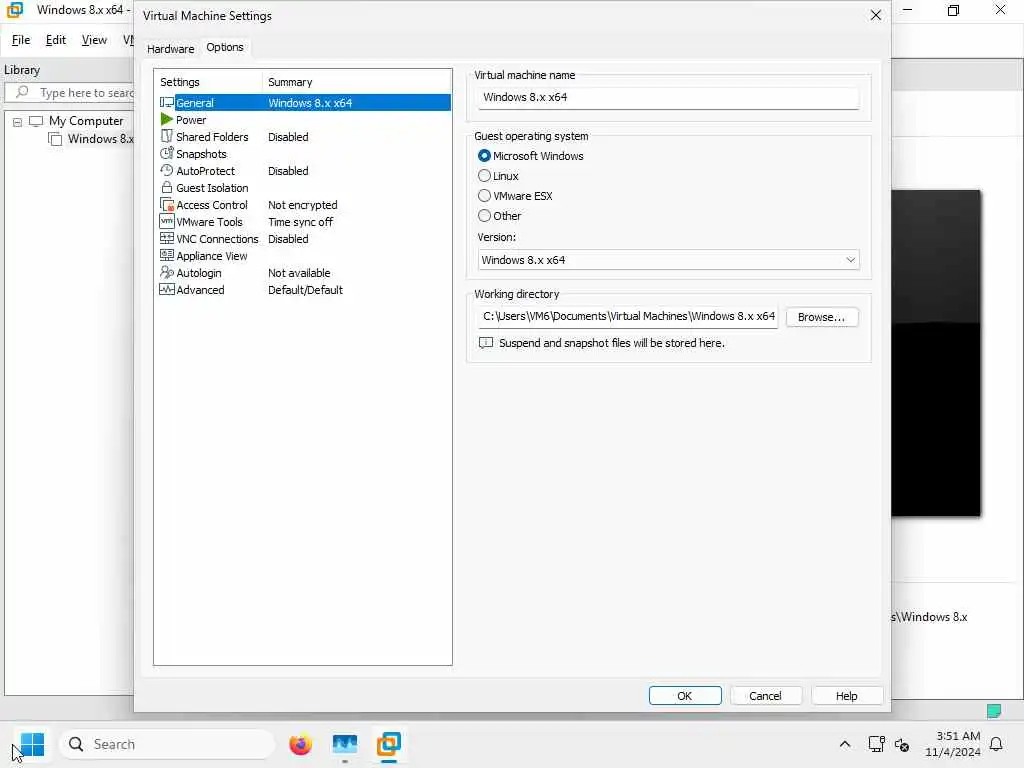Click the Snapshots camera icon
Screen dimensions: 1024x768
(167, 153)
